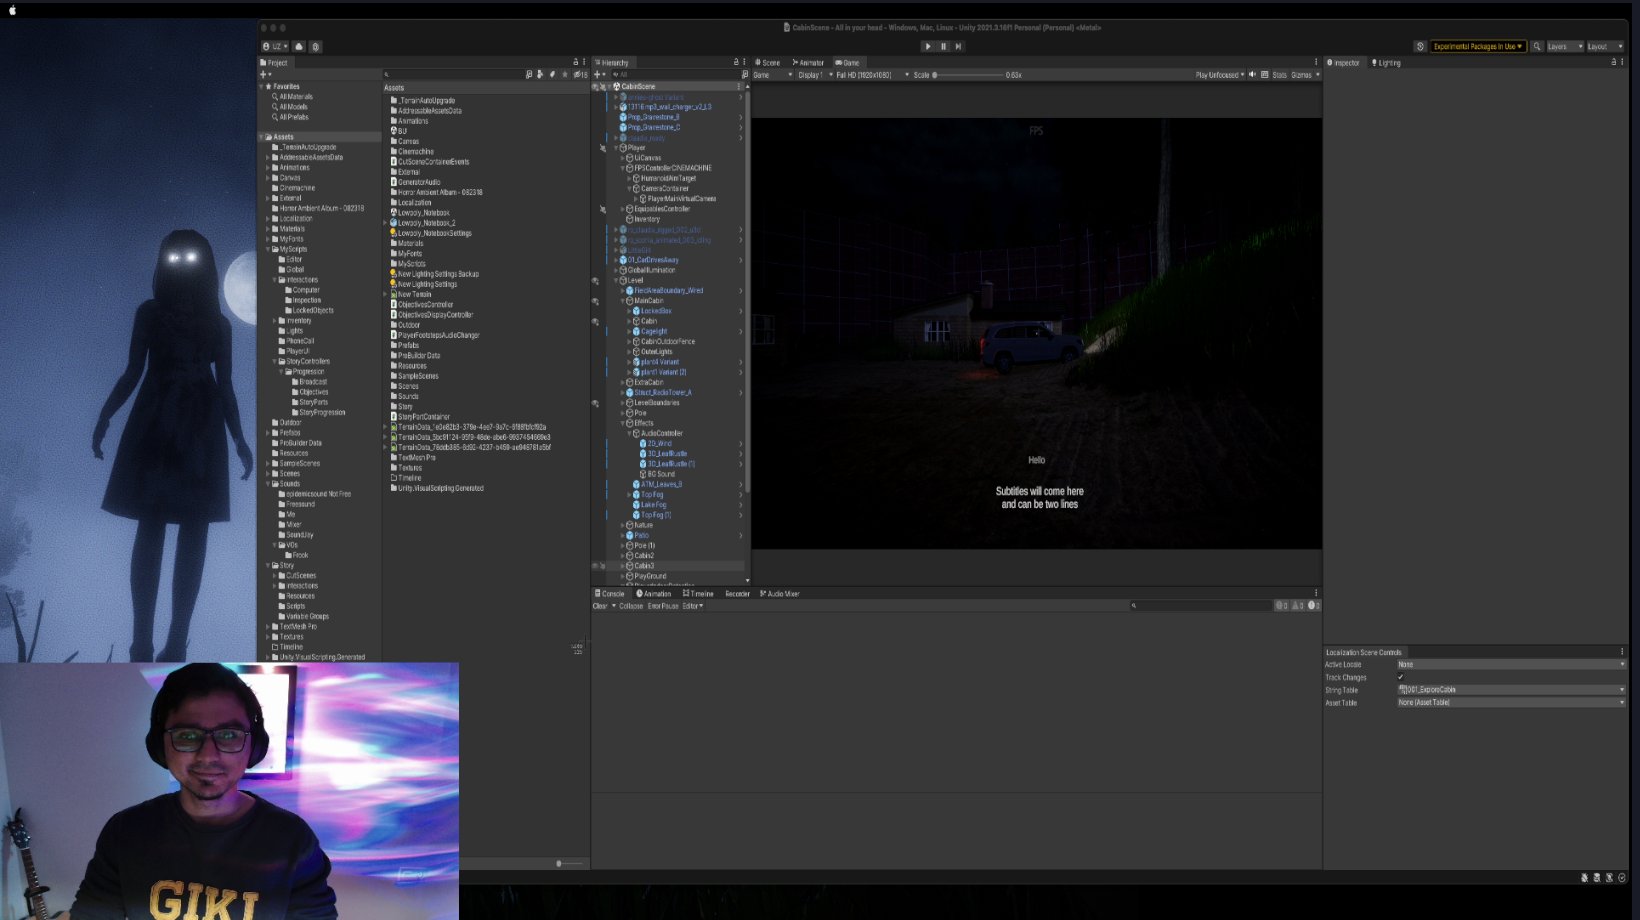Adjust the Game view Scale slider
Image resolution: width=1640 pixels, height=920 pixels.
point(968,74)
